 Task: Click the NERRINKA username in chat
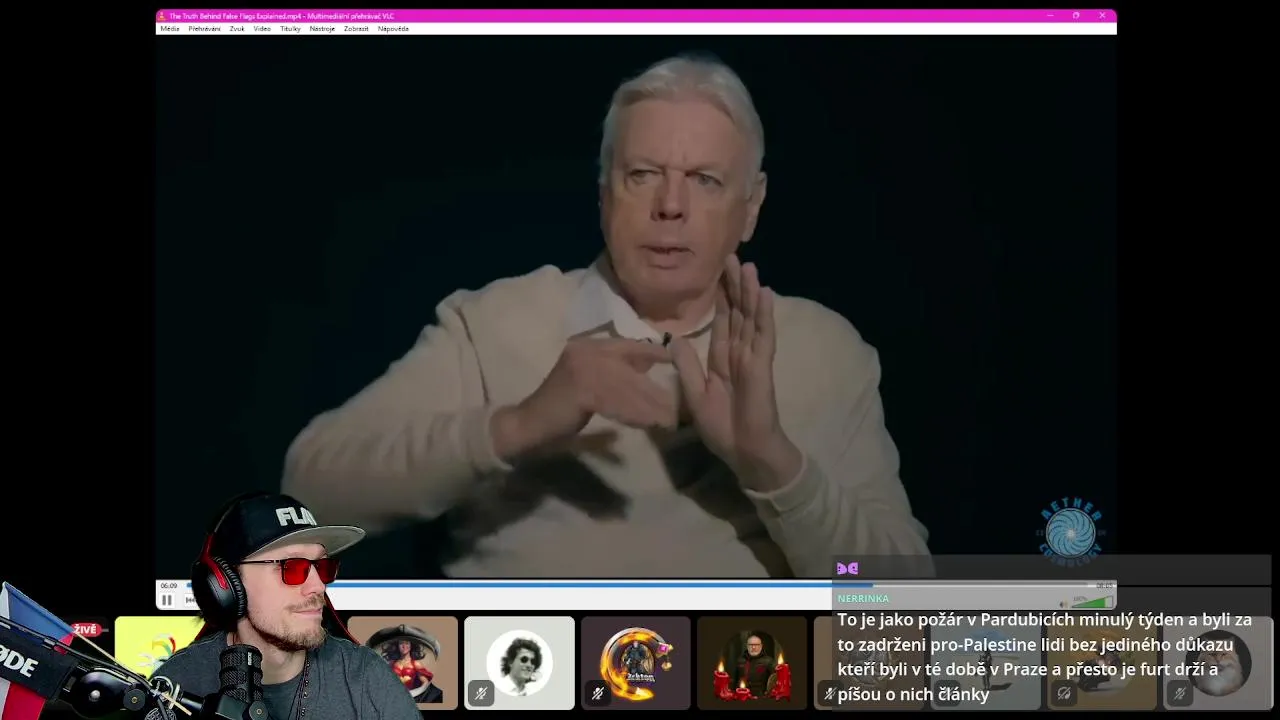(863, 598)
